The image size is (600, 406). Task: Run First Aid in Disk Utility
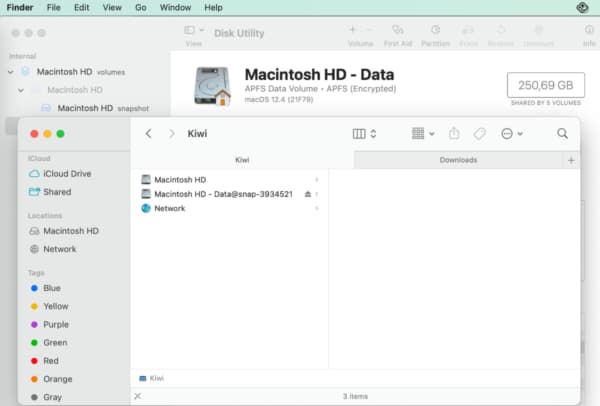pyautogui.click(x=398, y=36)
